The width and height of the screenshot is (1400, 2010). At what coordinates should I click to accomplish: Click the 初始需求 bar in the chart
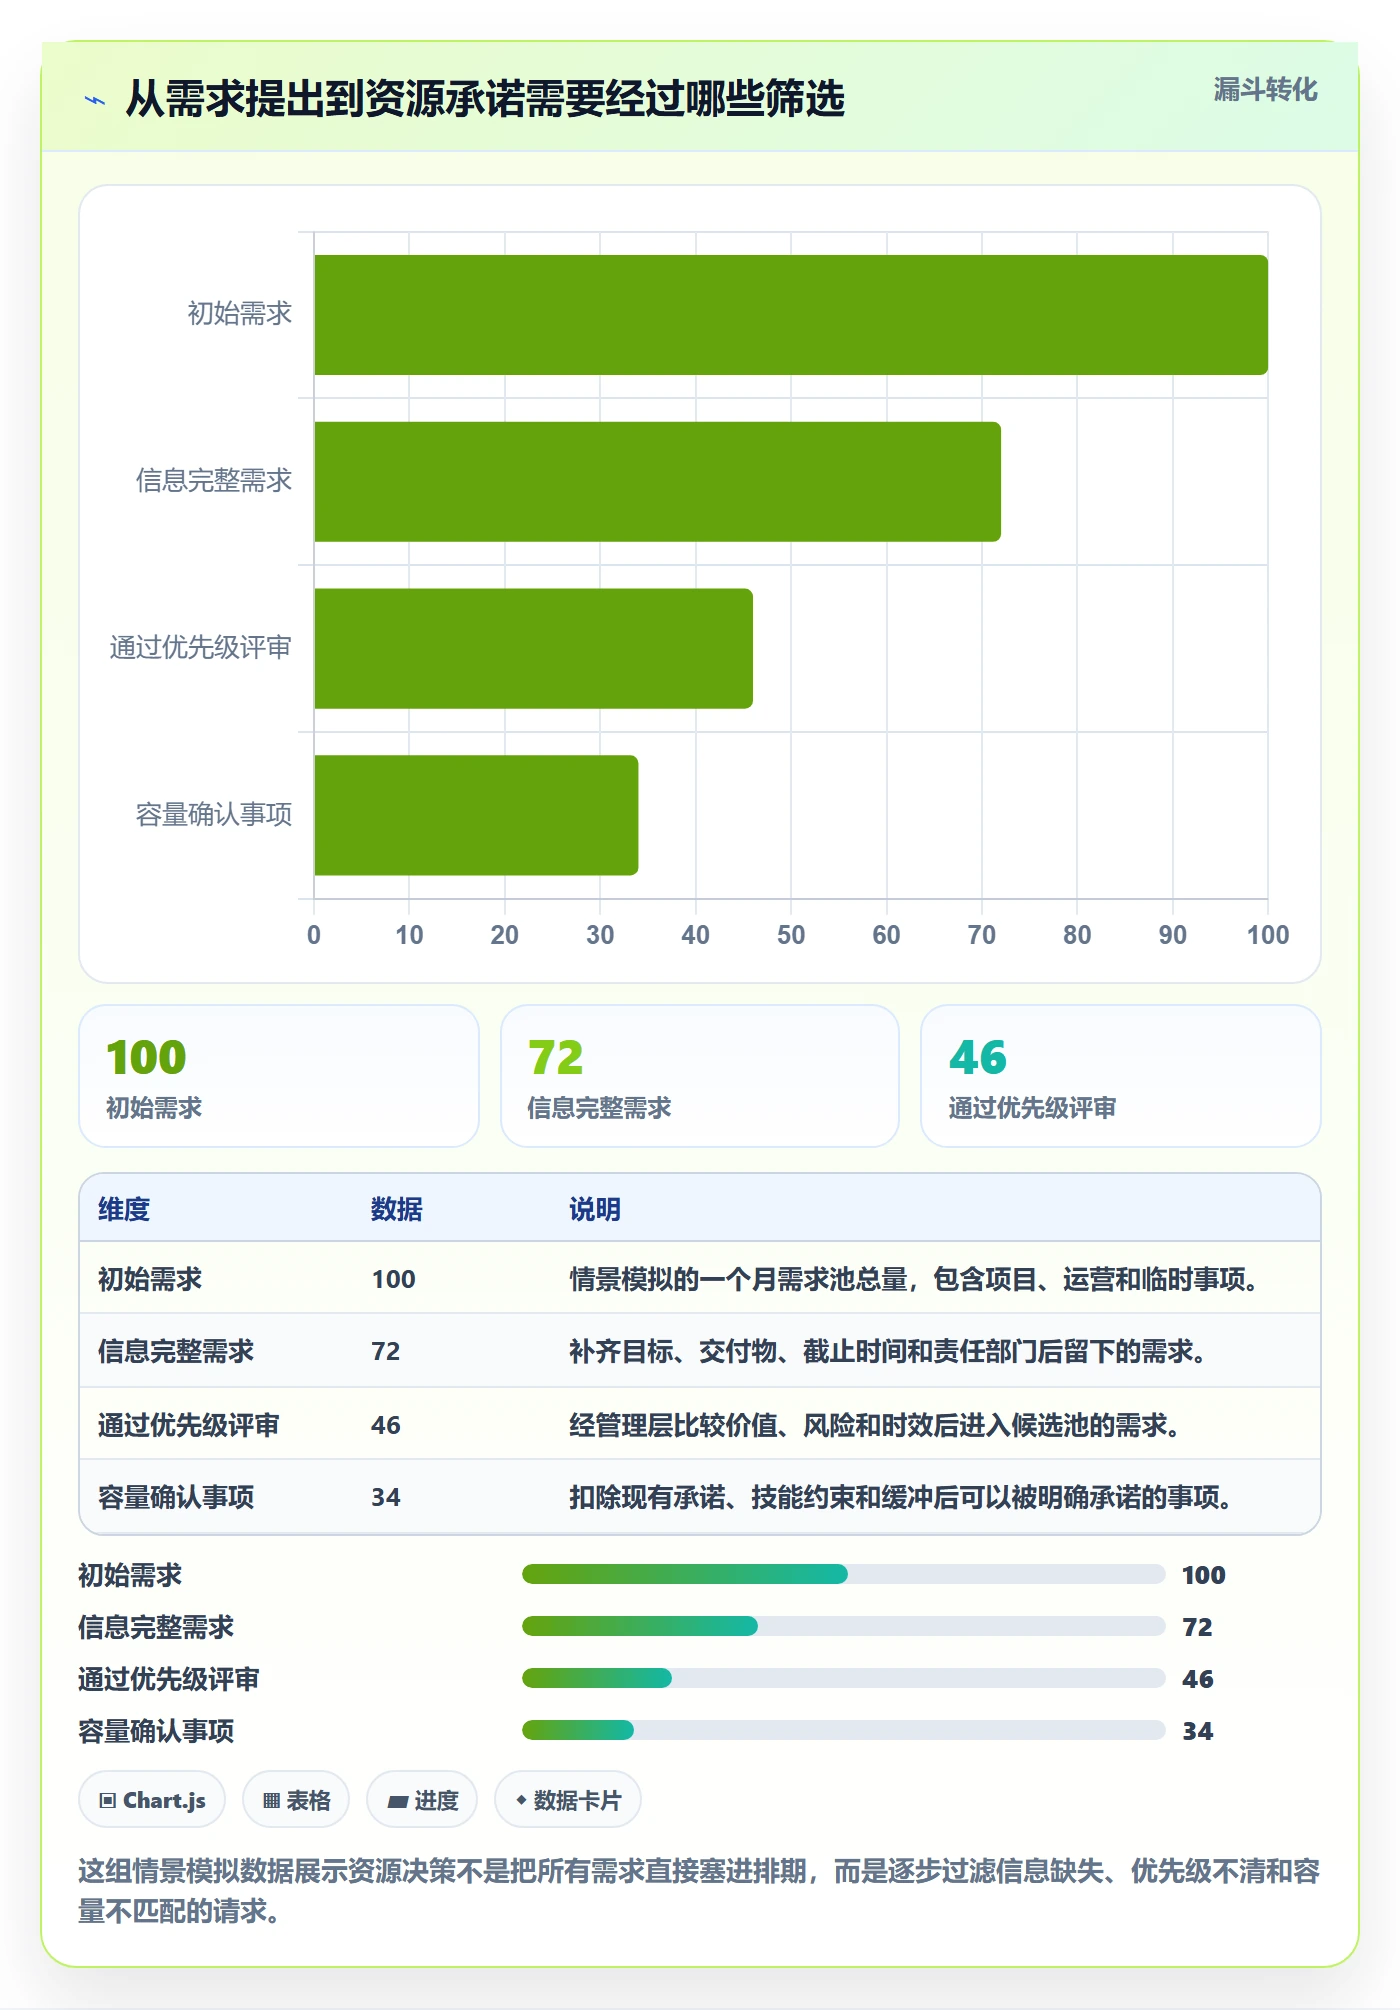coord(791,315)
